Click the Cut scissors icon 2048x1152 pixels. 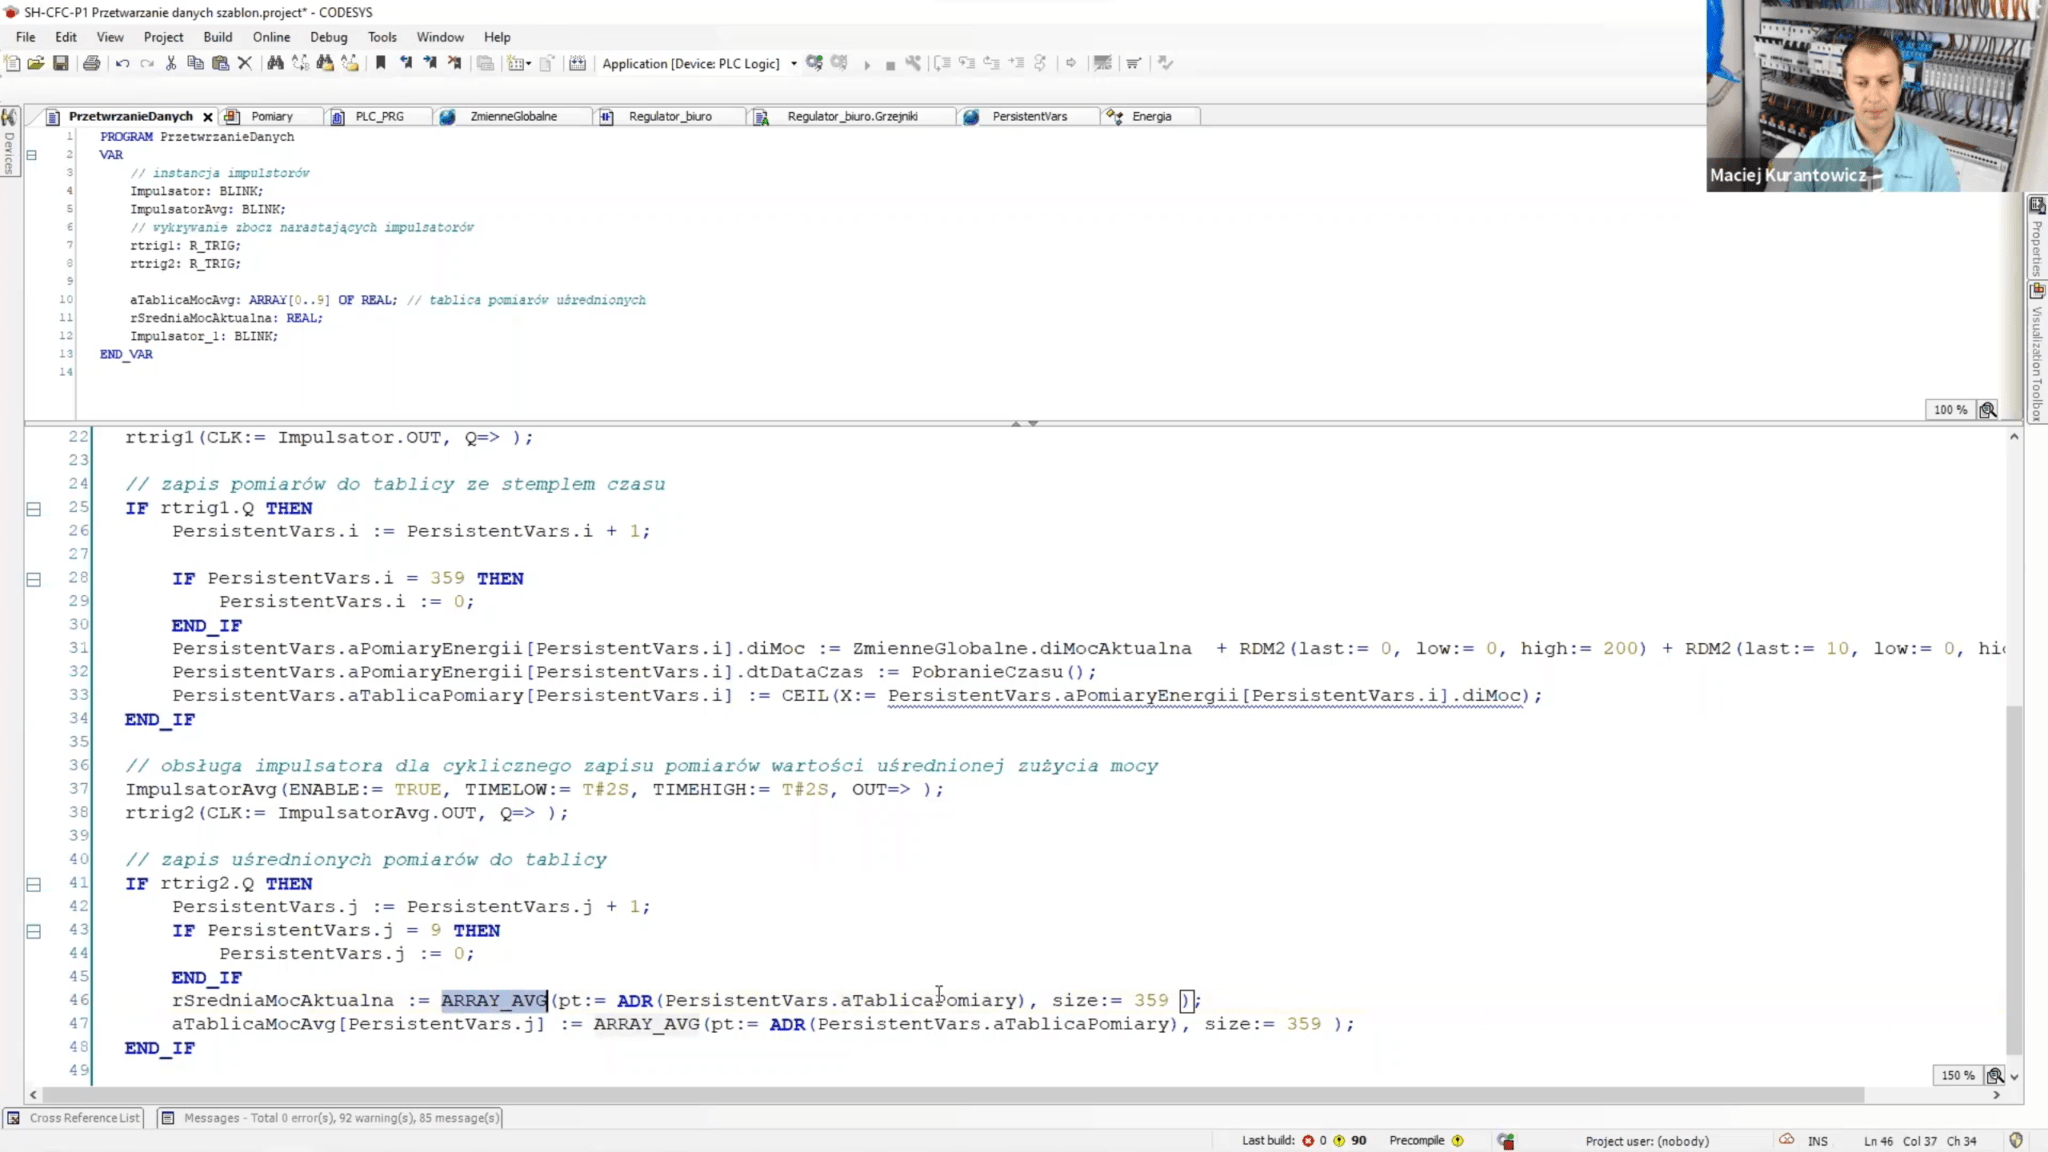point(171,63)
